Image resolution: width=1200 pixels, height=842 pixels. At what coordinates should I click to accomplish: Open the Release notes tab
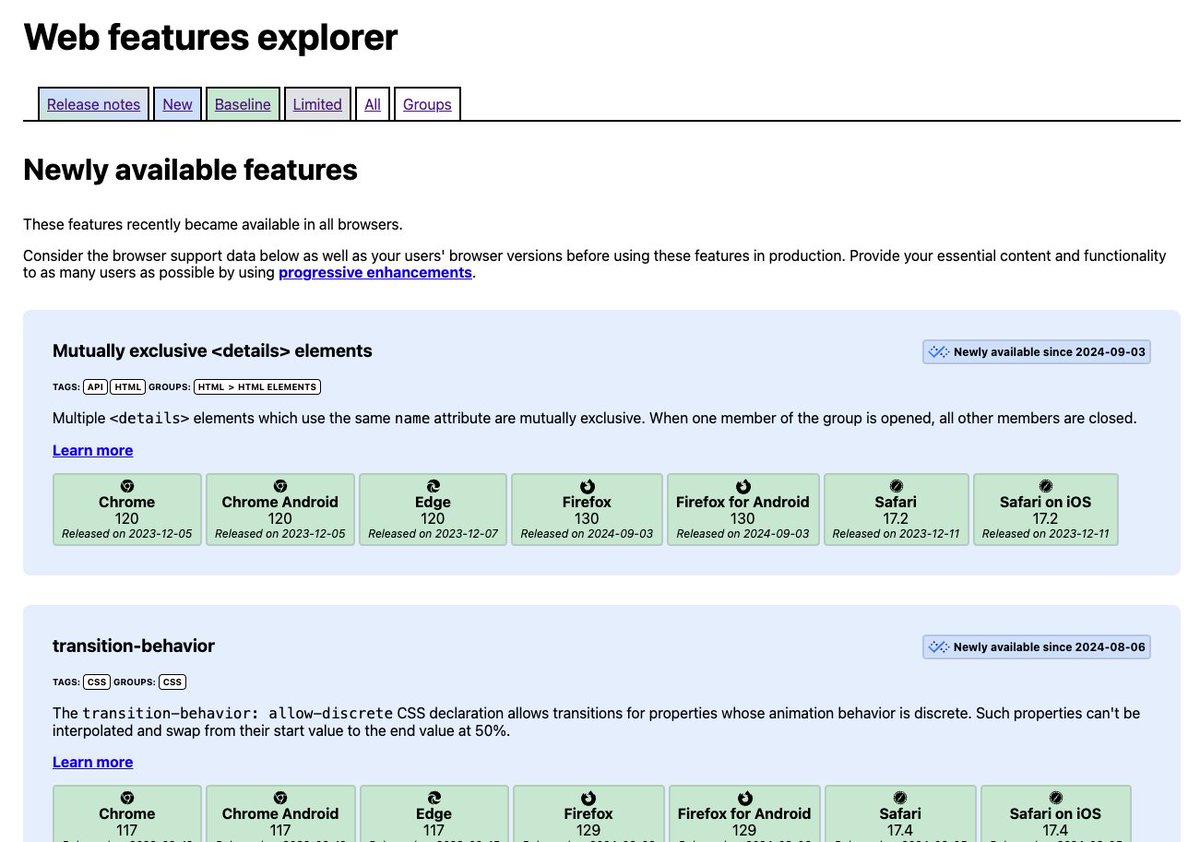94,104
